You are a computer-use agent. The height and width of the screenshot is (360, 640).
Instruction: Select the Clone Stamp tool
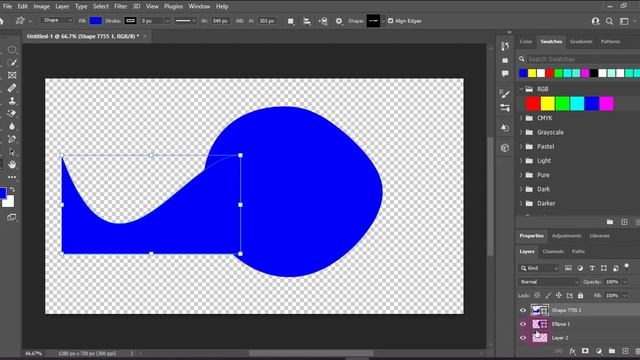[12, 100]
